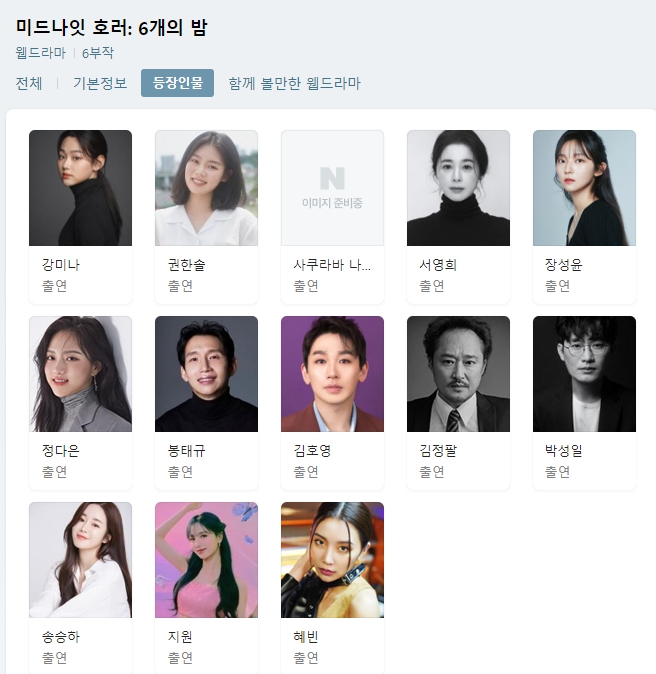
Task: Open the 박성일 profile photo
Action: tap(584, 374)
